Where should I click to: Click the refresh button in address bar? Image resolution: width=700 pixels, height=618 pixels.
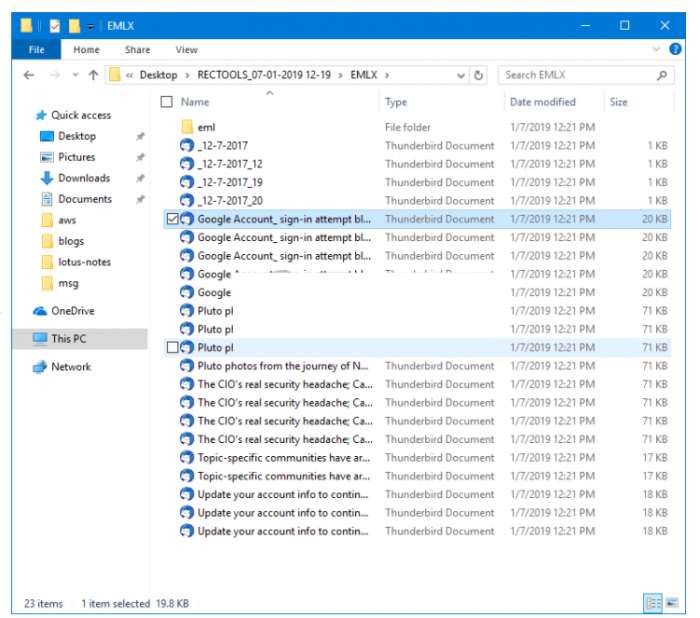[x=479, y=75]
